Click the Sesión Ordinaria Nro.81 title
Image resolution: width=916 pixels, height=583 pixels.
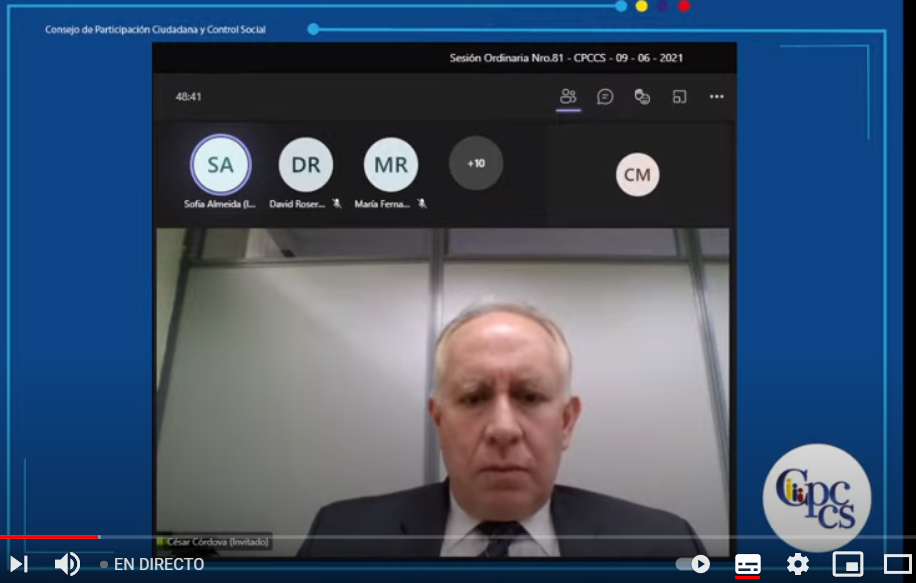pos(566,58)
